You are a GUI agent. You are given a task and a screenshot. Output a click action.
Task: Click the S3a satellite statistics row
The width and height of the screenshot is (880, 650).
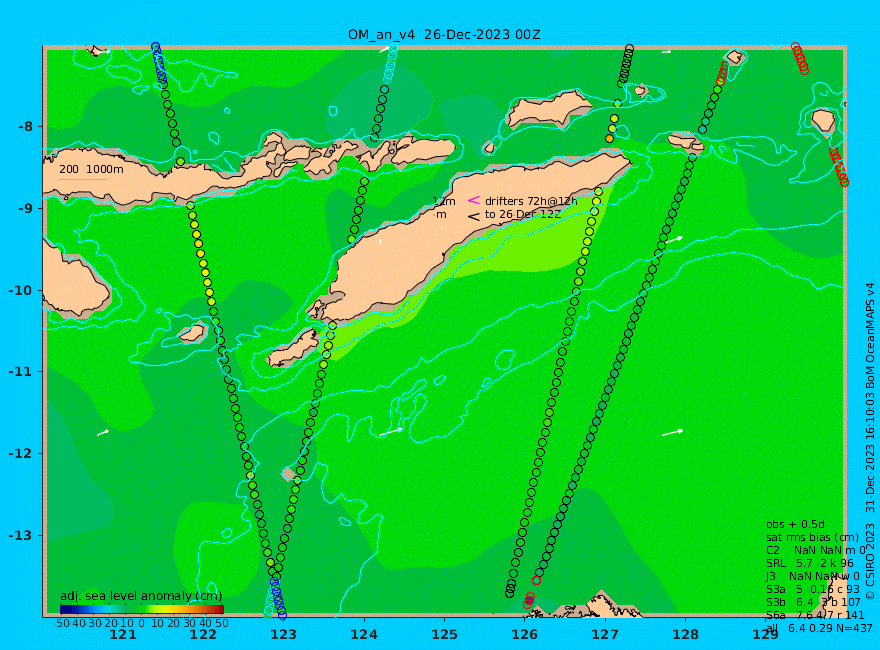click(813, 589)
